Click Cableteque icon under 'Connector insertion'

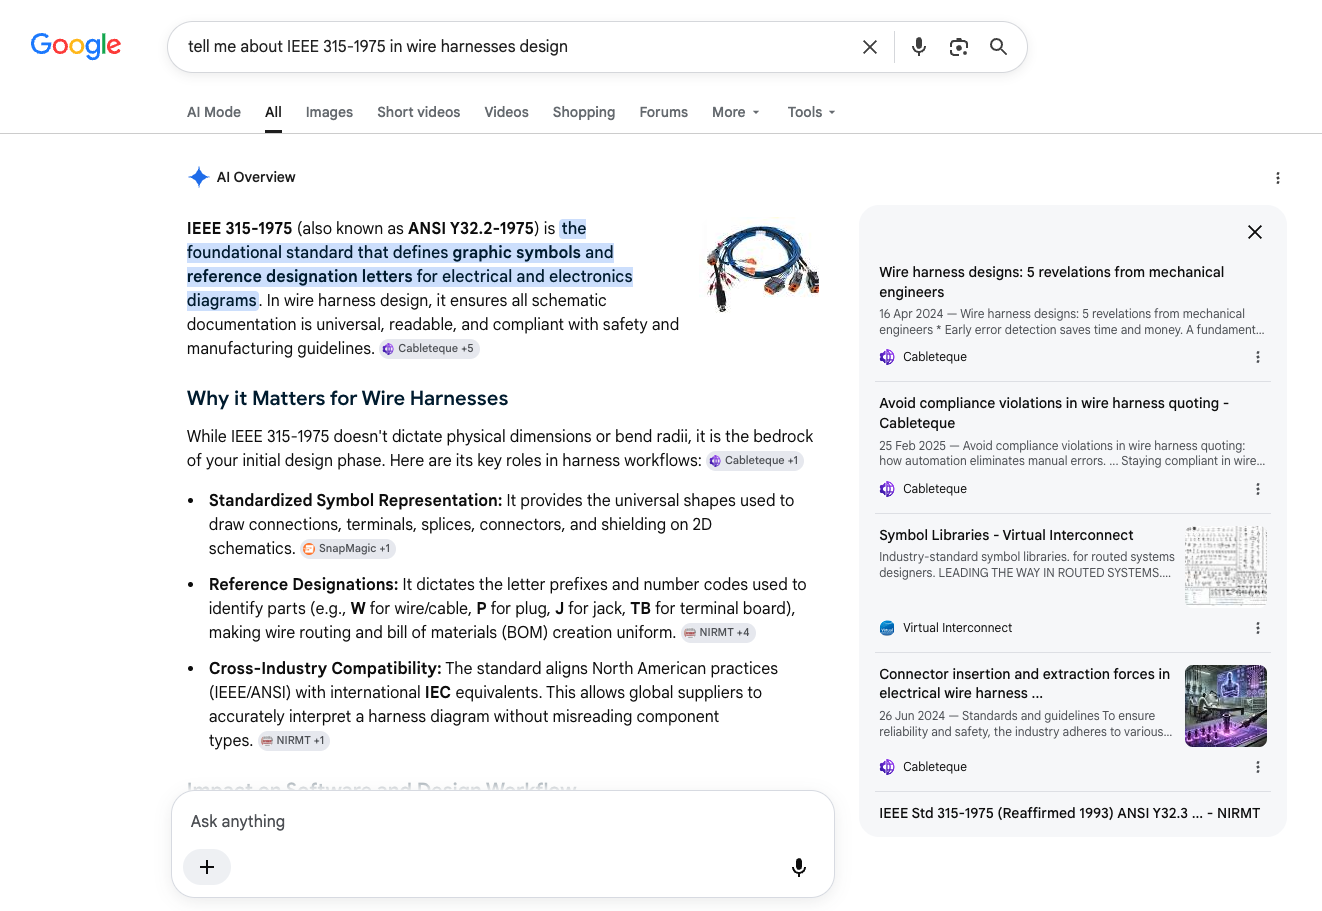click(x=887, y=767)
